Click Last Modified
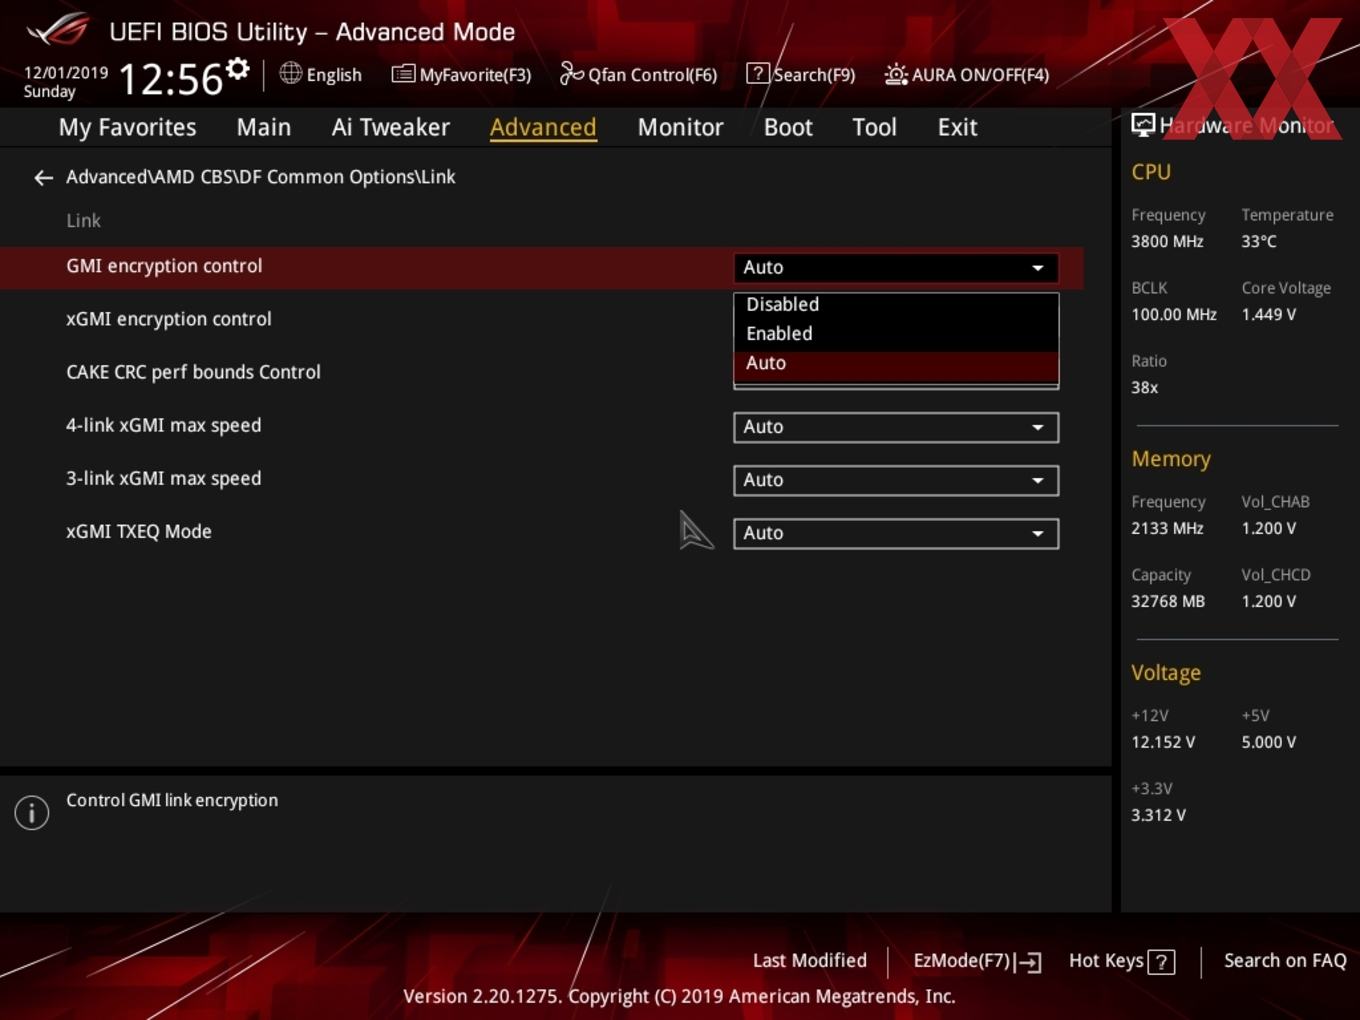Screen dimensions: 1360x1020 pos(809,960)
